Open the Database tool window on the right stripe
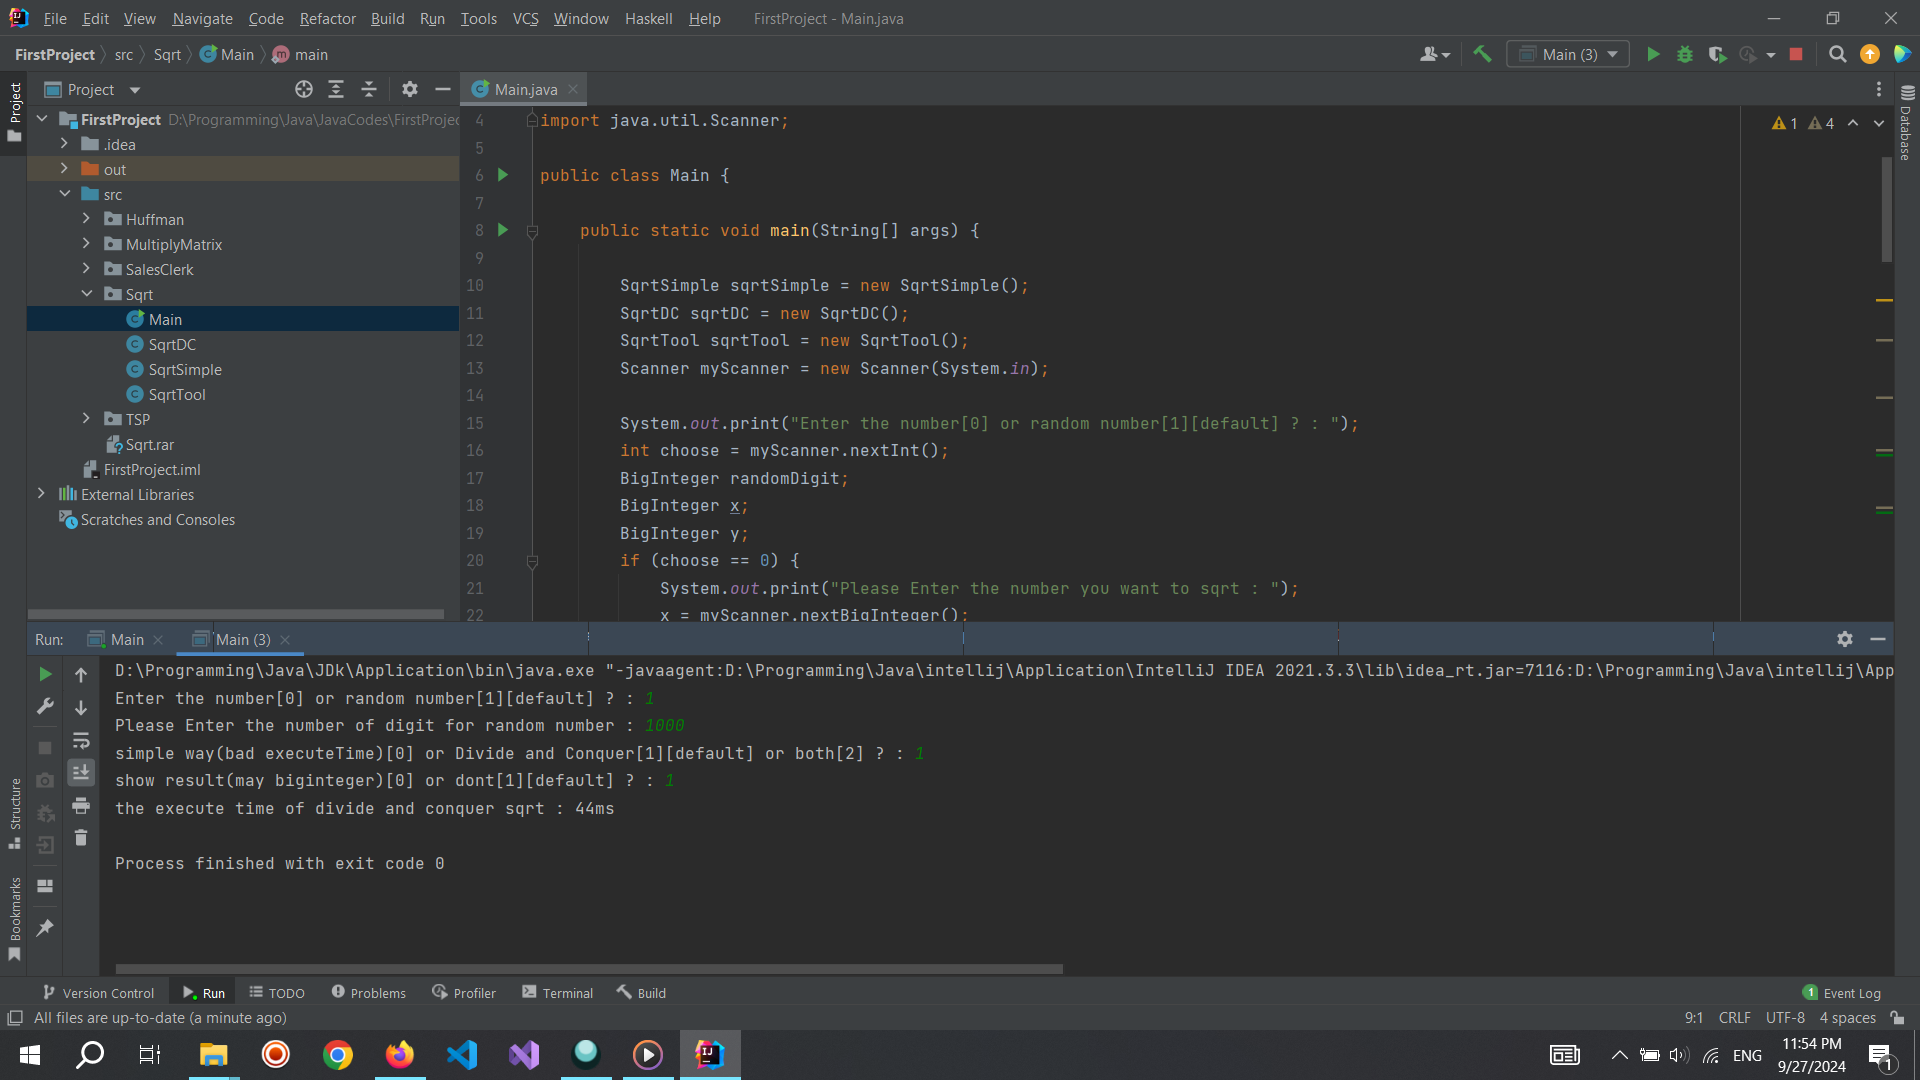1920x1080 pixels. click(x=1906, y=122)
